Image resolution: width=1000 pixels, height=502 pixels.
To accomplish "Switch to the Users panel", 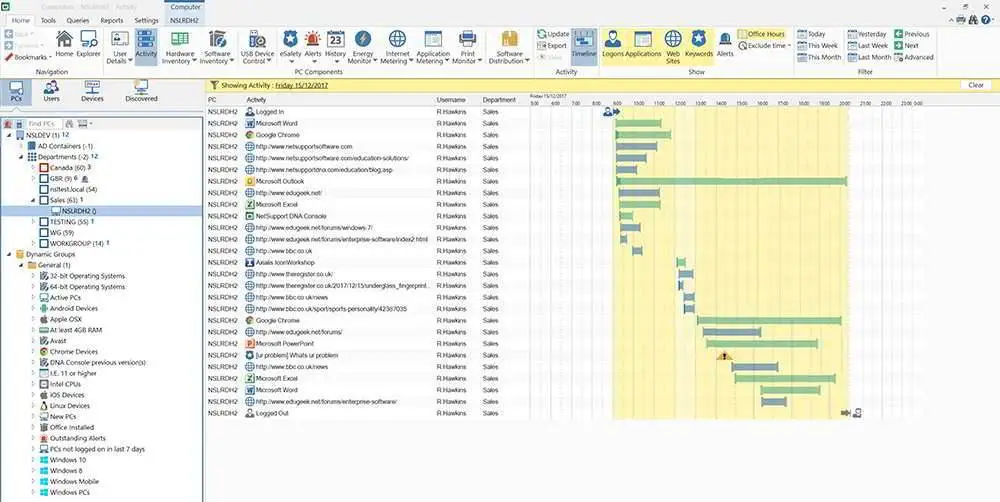I will coord(52,91).
